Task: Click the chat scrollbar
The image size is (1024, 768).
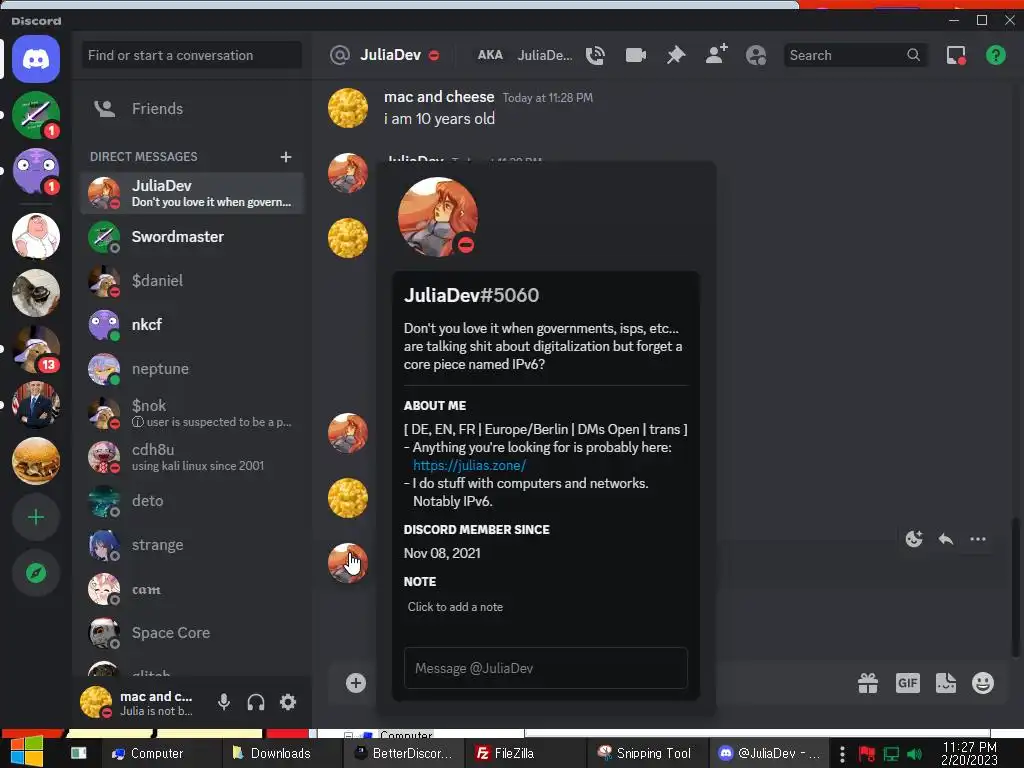Action: point(1015,588)
